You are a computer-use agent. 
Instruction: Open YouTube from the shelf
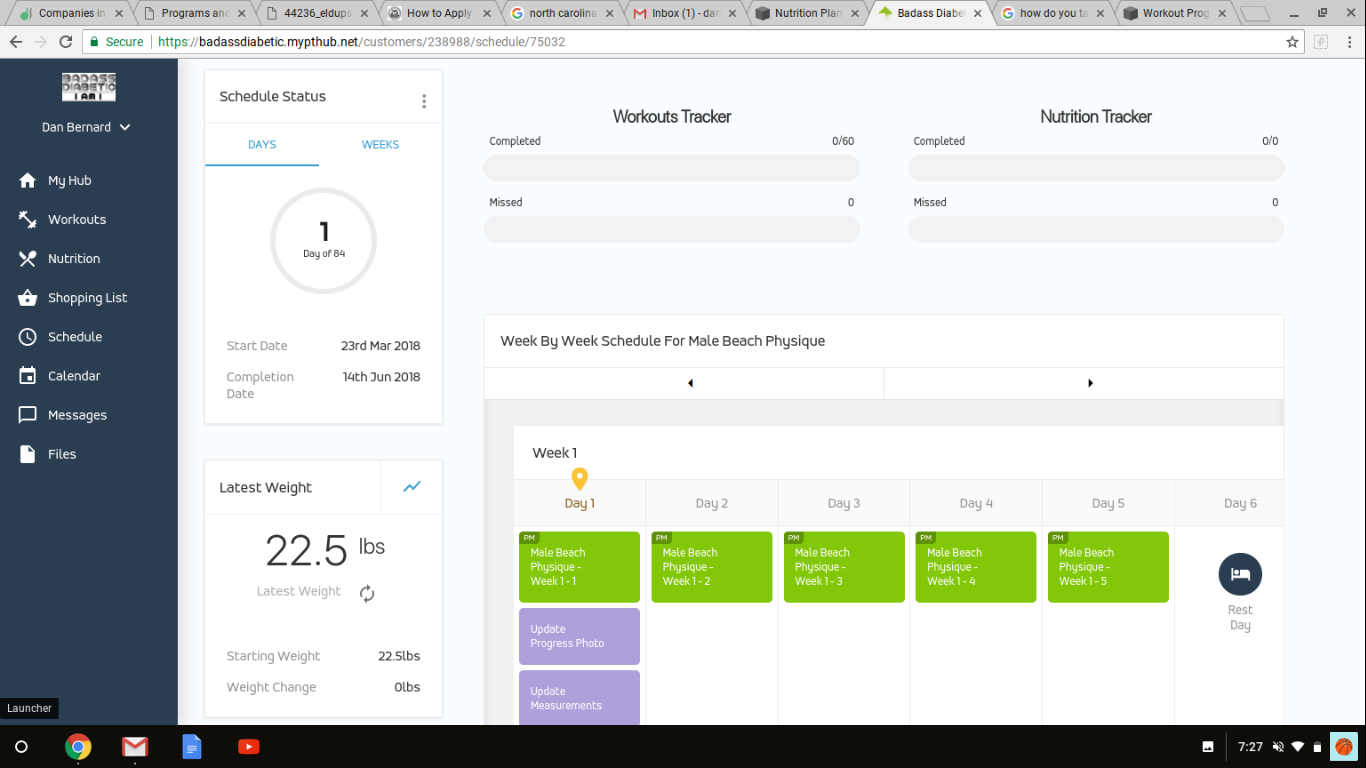click(249, 747)
